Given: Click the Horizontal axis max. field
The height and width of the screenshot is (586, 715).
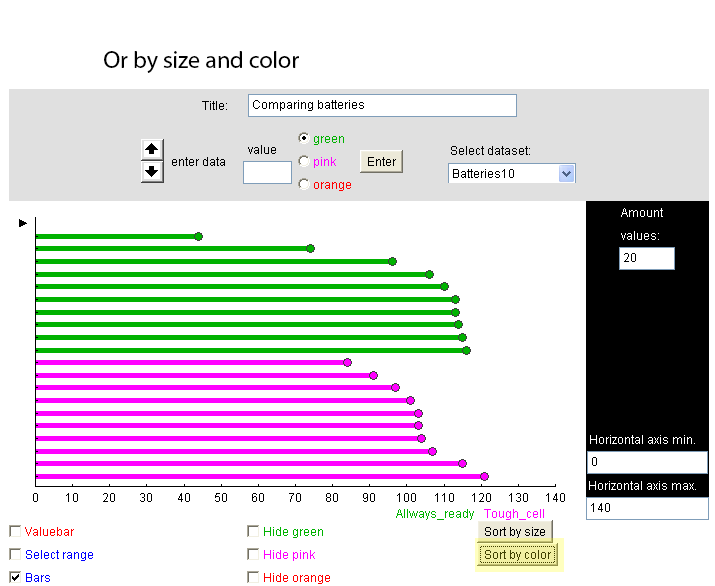Looking at the screenshot, I should (647, 508).
